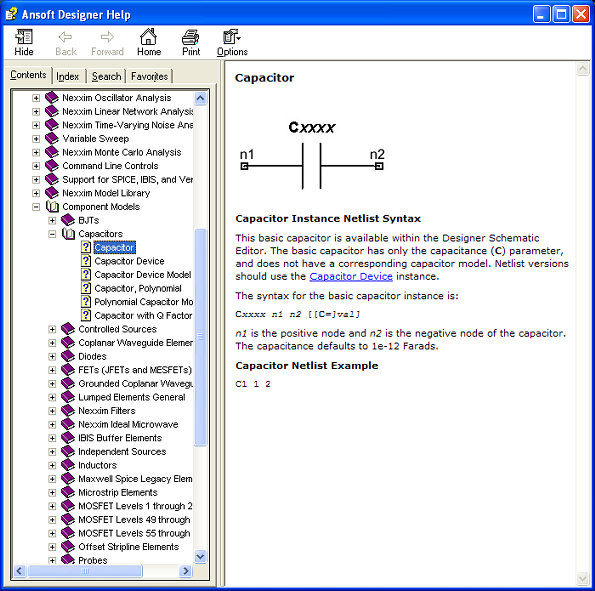
Task: Collapse the Capacitors tree node
Action: click(52, 234)
